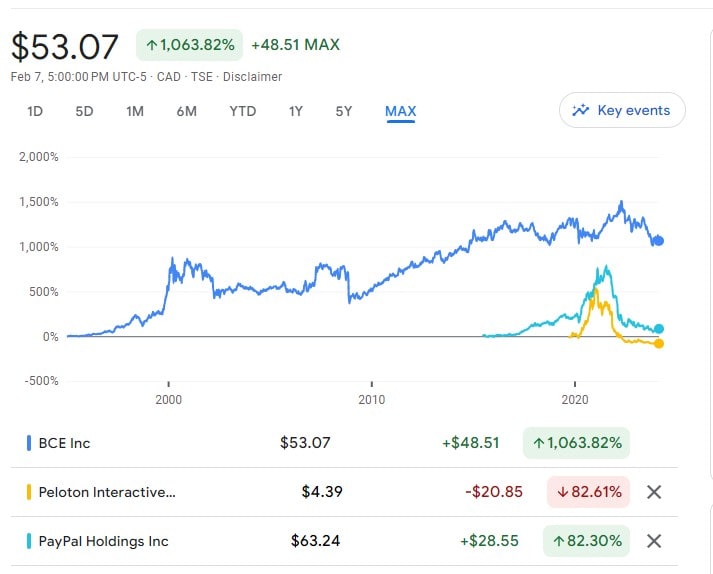Click blue BCE endpoint dot on chart
The height and width of the screenshot is (574, 713).
[659, 241]
